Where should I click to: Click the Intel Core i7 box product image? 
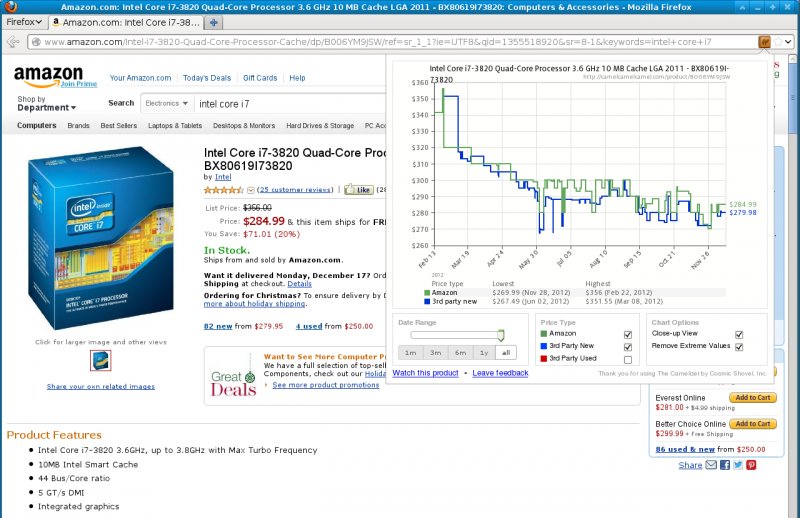pos(102,237)
